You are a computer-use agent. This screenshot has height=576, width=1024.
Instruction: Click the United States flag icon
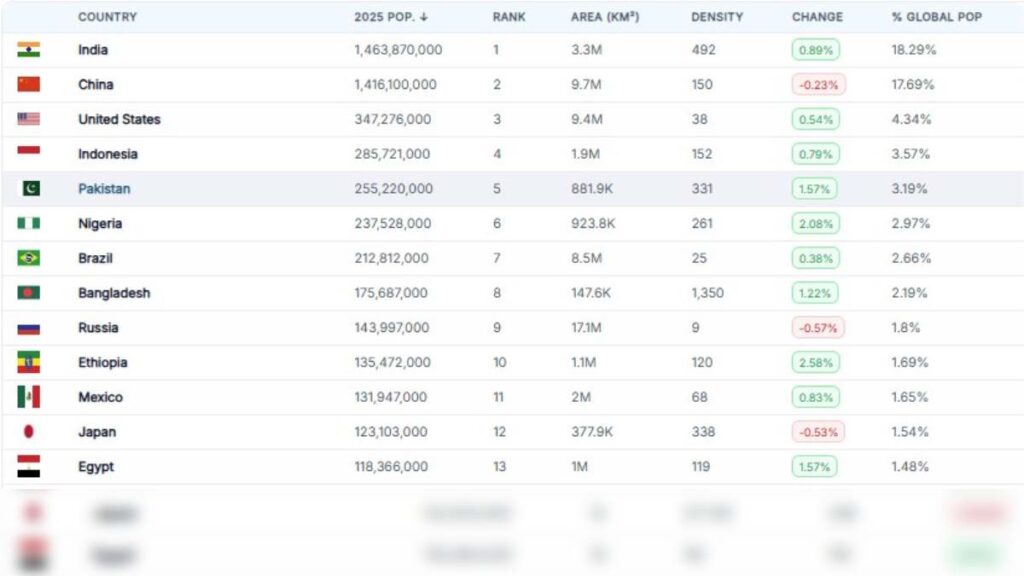click(28, 119)
